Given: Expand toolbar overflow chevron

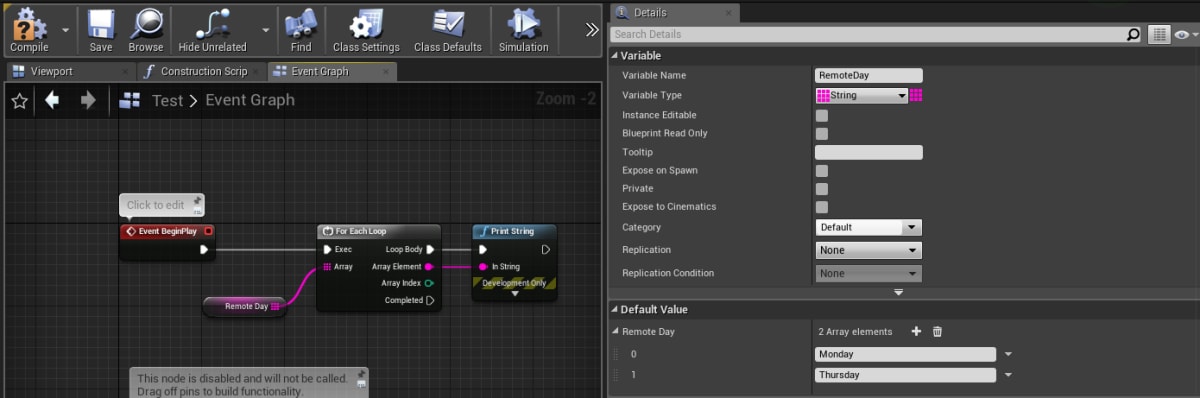Looking at the screenshot, I should pyautogui.click(x=591, y=30).
